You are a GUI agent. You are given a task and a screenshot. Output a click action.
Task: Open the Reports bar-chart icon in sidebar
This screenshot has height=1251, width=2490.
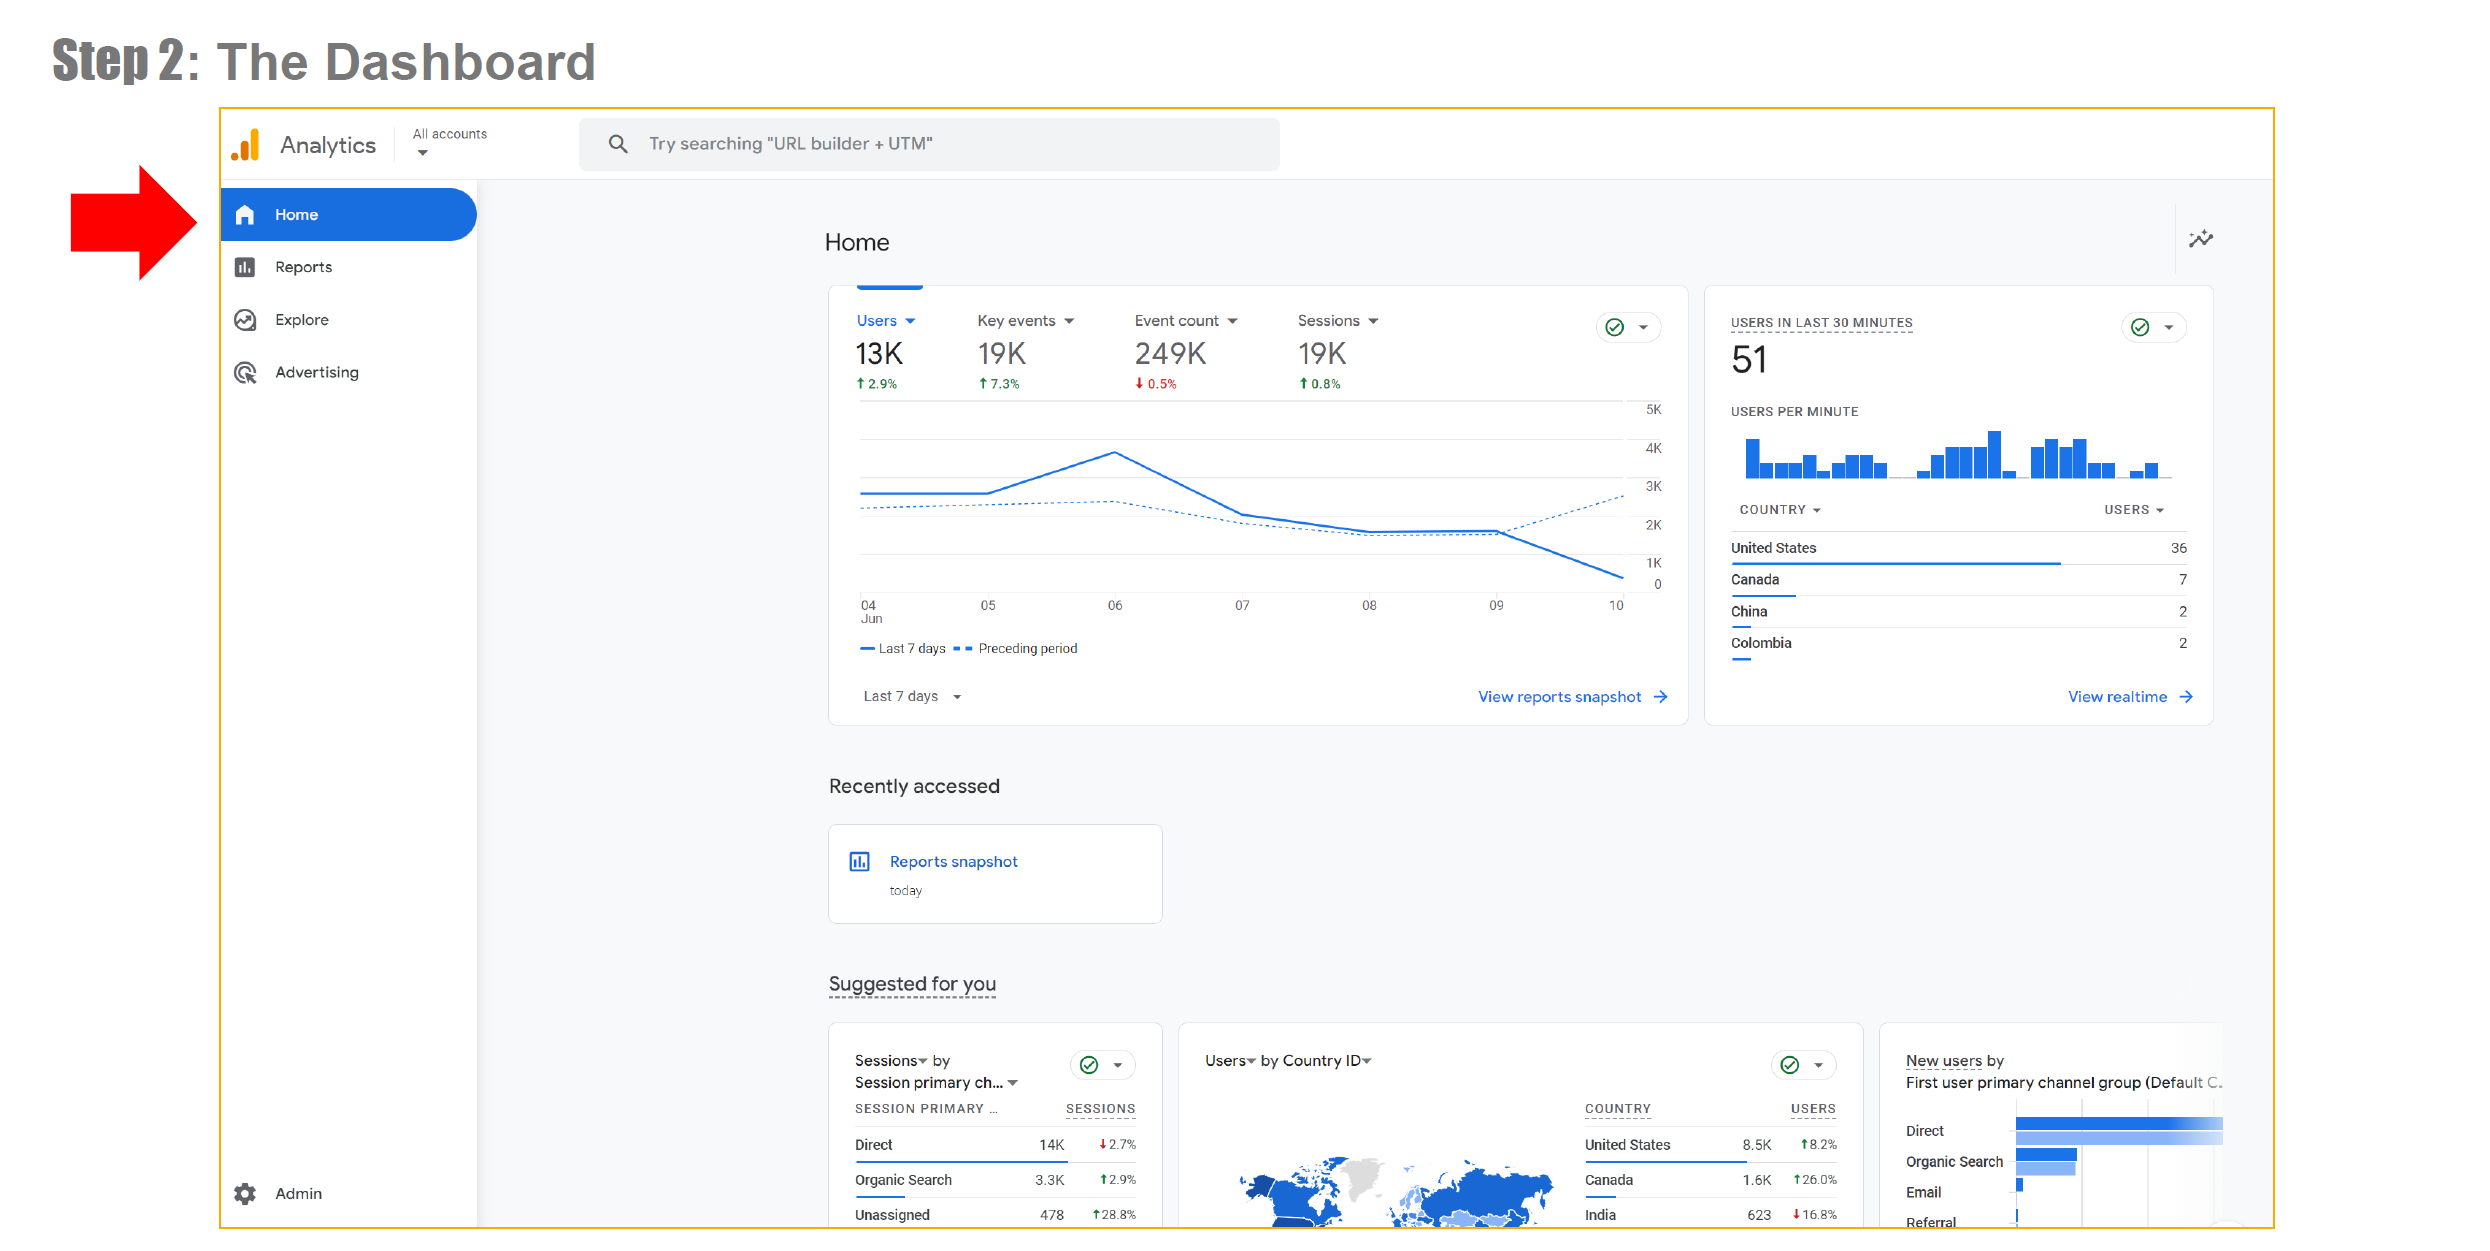245,267
